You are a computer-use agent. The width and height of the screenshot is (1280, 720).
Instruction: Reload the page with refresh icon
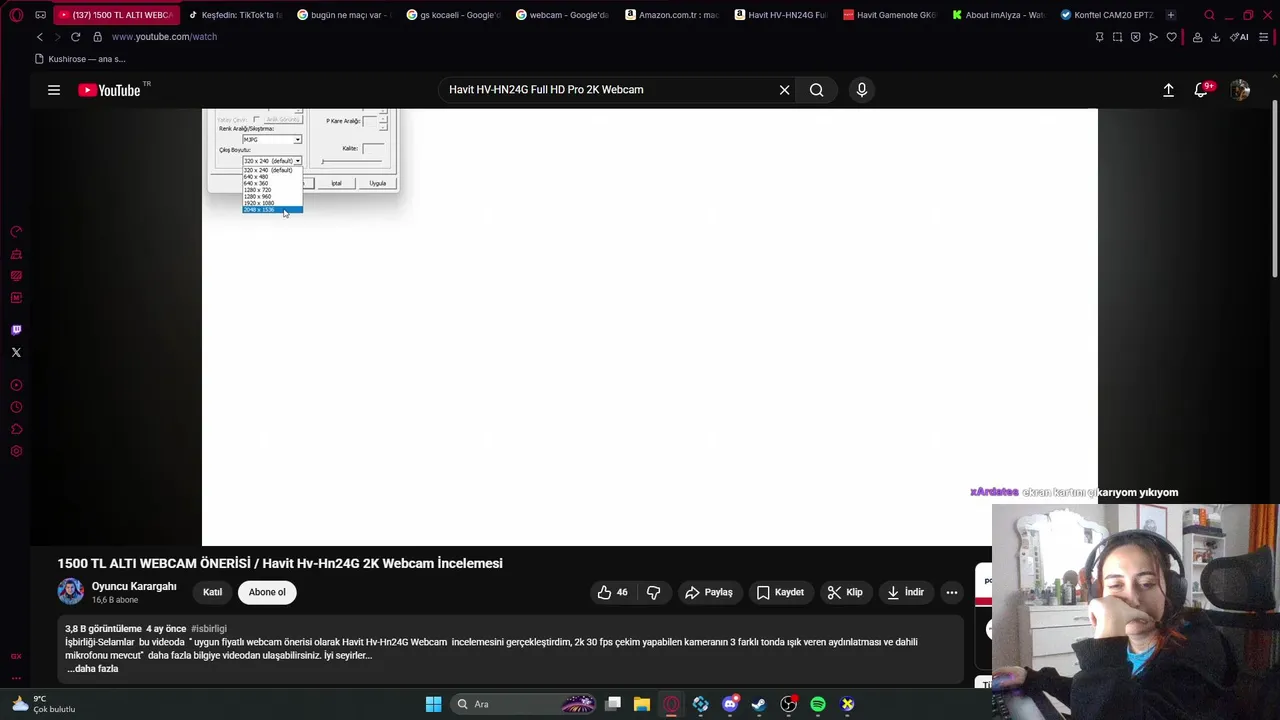75,37
